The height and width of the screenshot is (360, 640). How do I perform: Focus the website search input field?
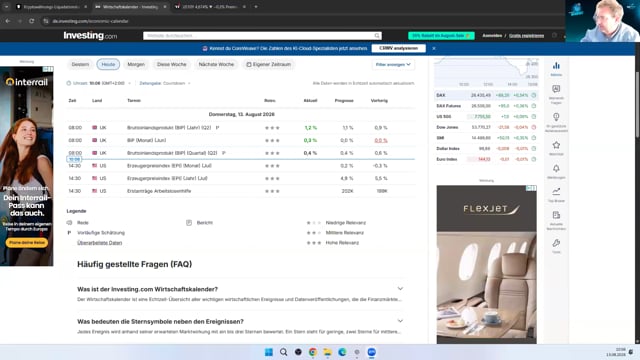pyautogui.click(x=258, y=36)
